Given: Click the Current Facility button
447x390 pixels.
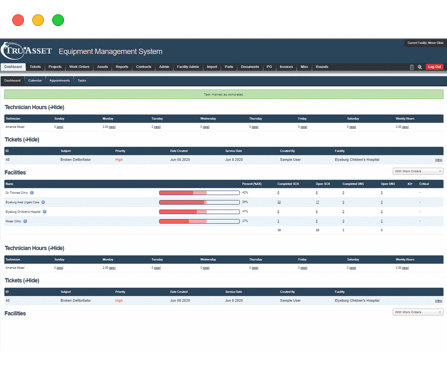Looking at the screenshot, I should click(x=425, y=43).
